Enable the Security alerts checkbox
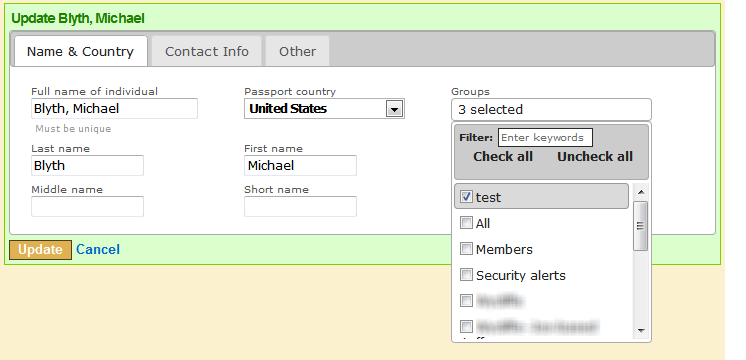 click(x=466, y=275)
